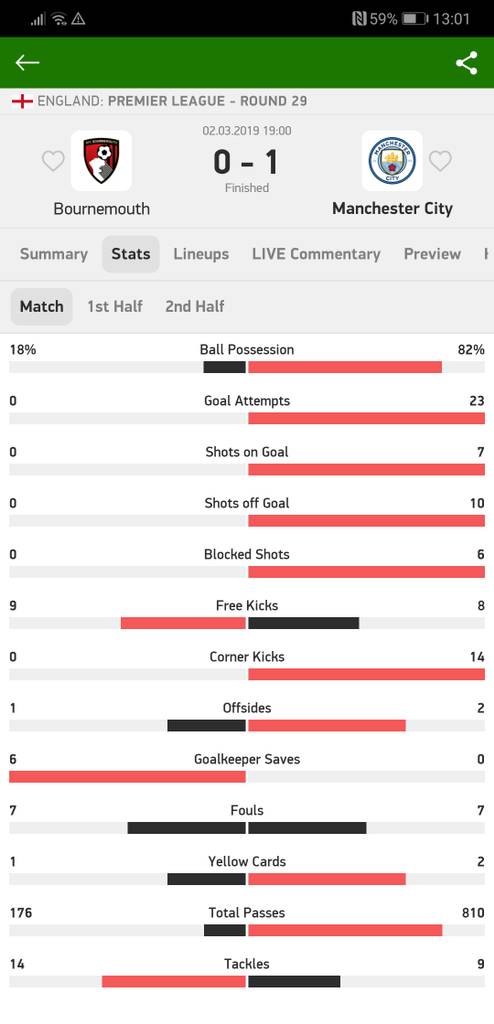Show 1st Half statistics
The image size is (494, 1024).
(115, 306)
